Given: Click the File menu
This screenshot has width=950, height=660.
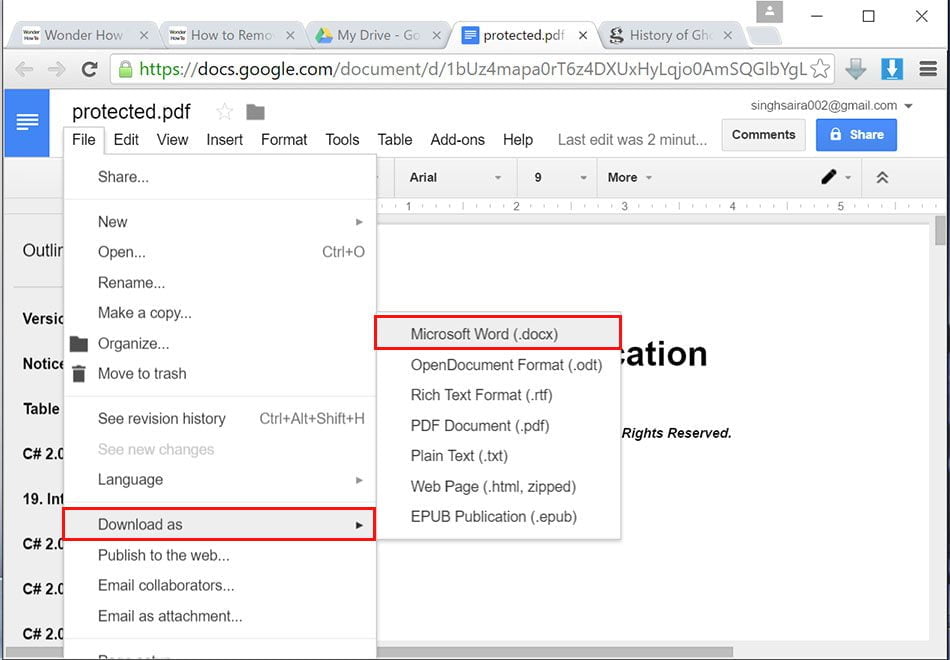Looking at the screenshot, I should [84, 139].
